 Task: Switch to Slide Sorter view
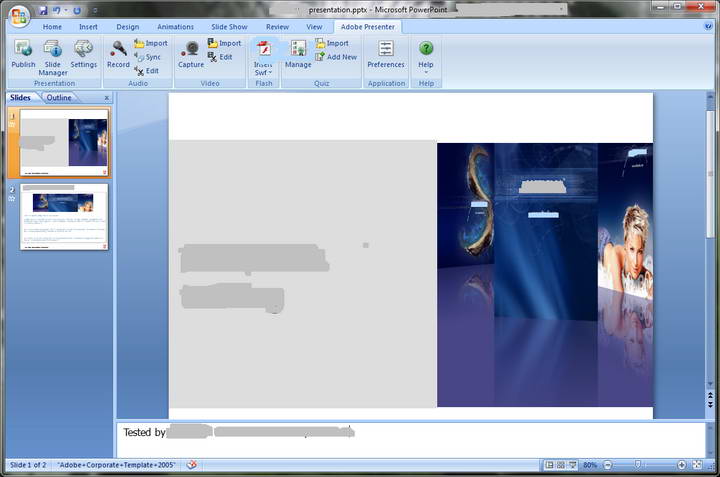pyautogui.click(x=561, y=466)
